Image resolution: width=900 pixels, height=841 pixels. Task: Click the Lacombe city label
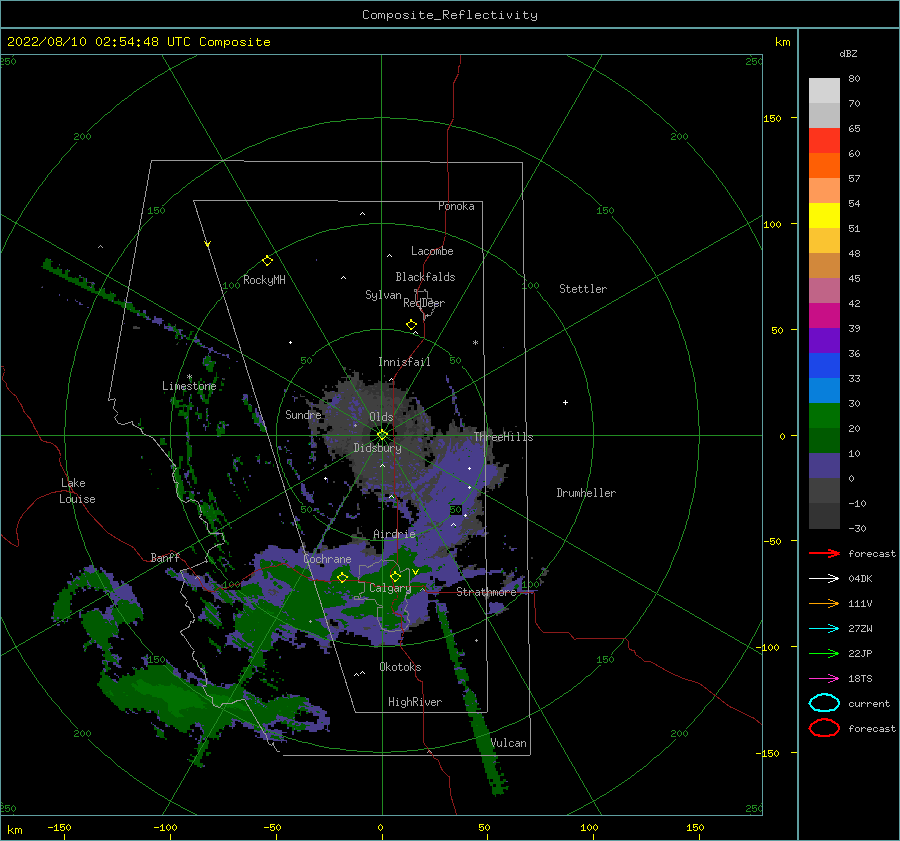click(x=432, y=251)
